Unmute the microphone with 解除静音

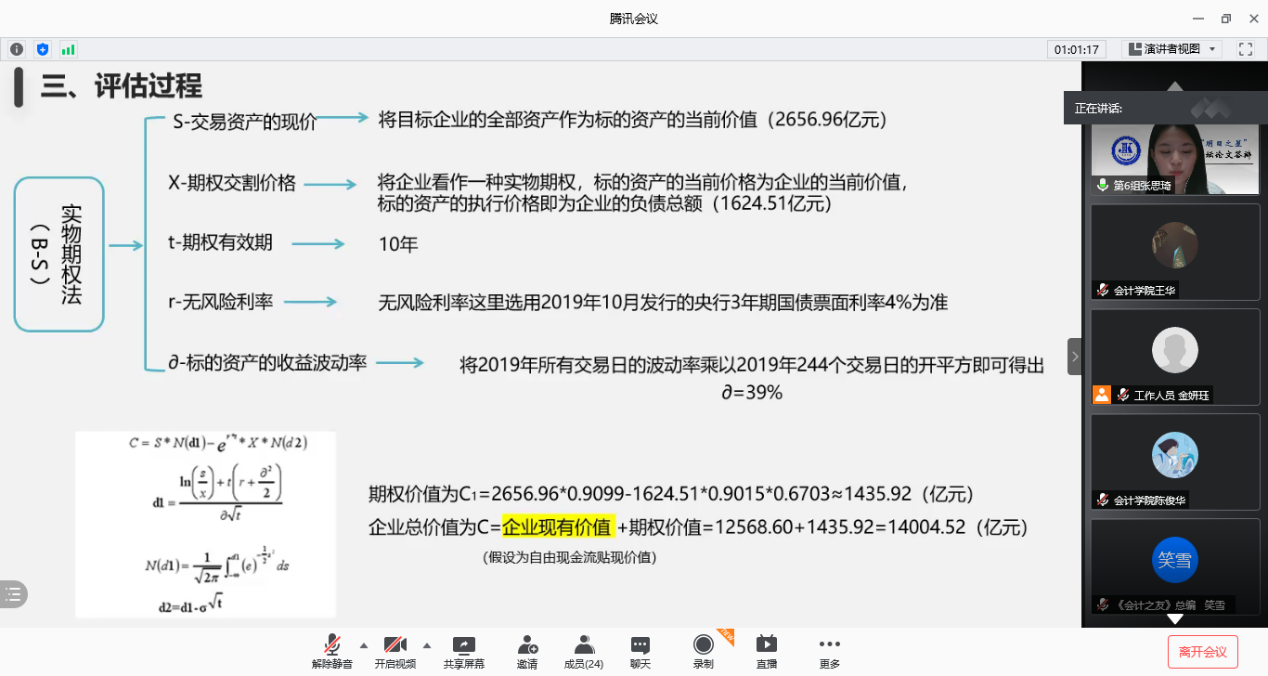[332, 650]
